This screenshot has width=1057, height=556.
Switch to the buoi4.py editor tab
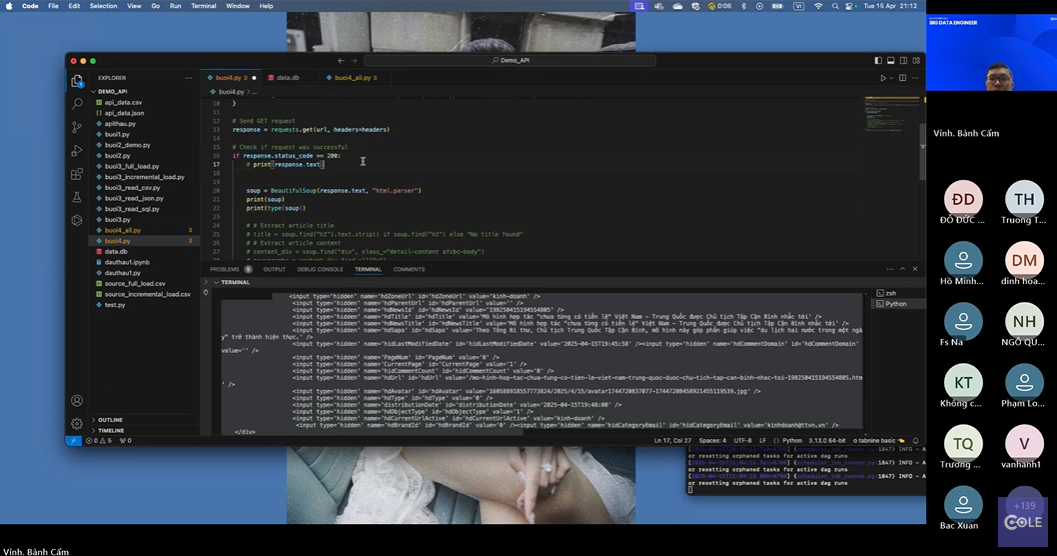(231, 78)
